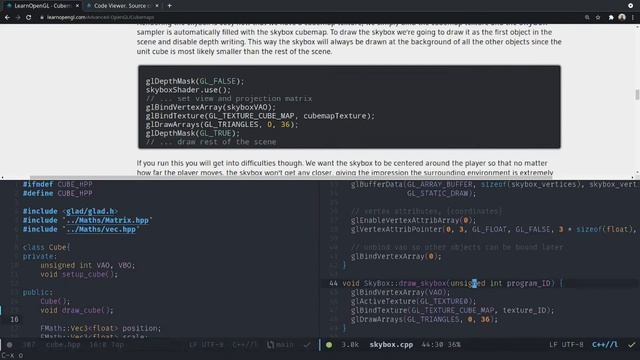Viewport: 640px width, 360px height.
Task: Click '44:30 36%' position in skybox modeline
Action: [x=441, y=344]
